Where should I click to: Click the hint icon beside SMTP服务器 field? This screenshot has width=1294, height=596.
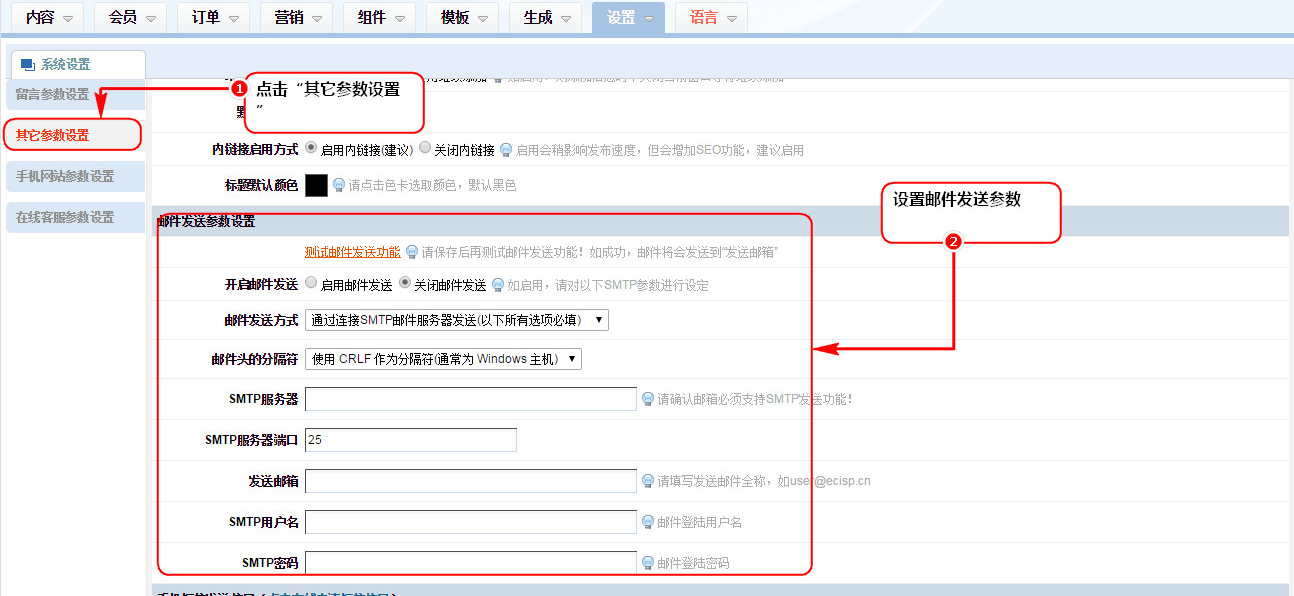(x=648, y=399)
